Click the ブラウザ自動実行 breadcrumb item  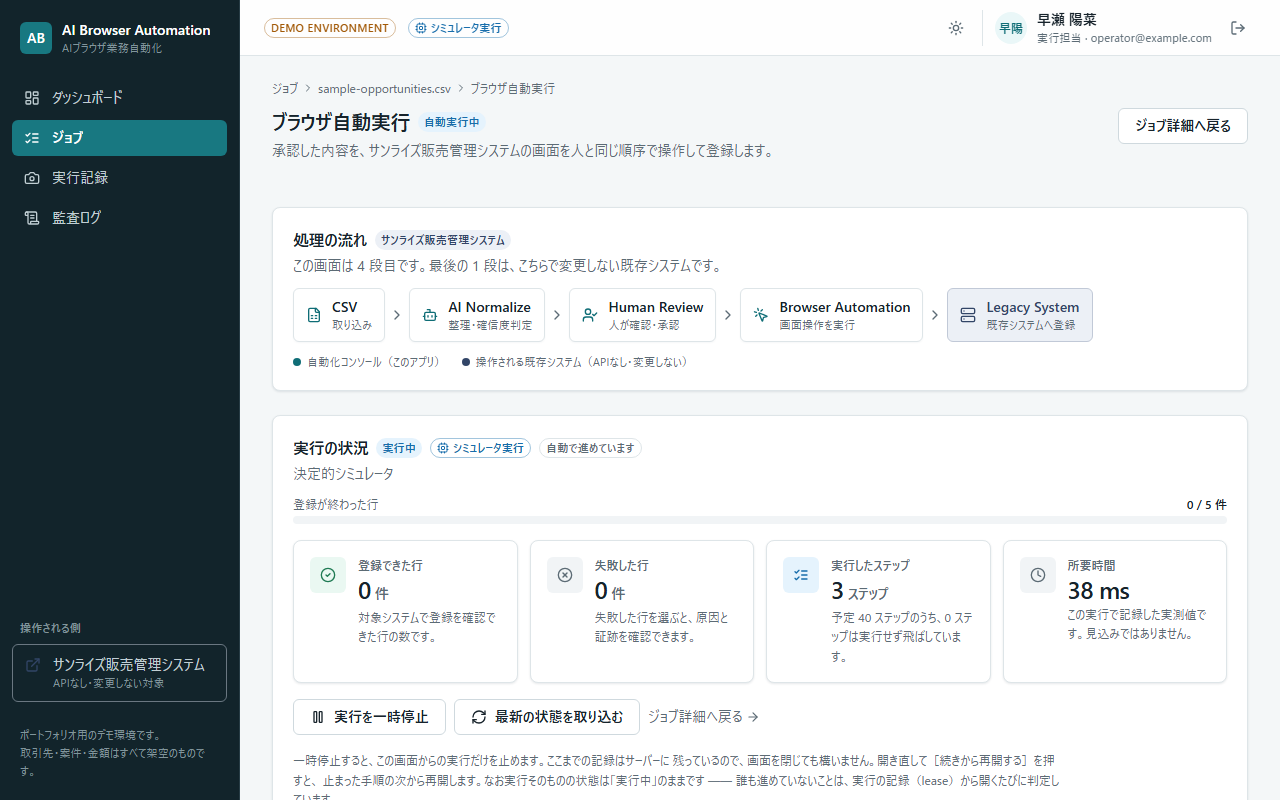coord(512,88)
